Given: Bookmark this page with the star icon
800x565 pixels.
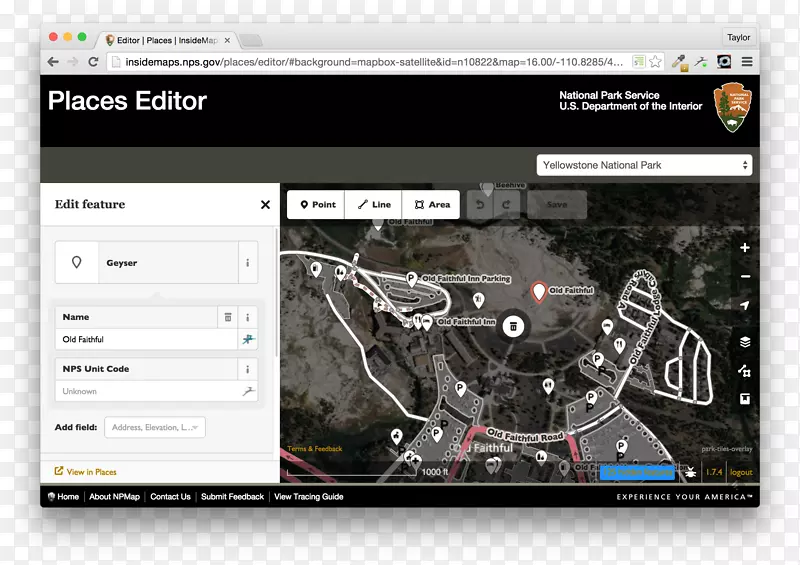Looking at the screenshot, I should pos(655,61).
